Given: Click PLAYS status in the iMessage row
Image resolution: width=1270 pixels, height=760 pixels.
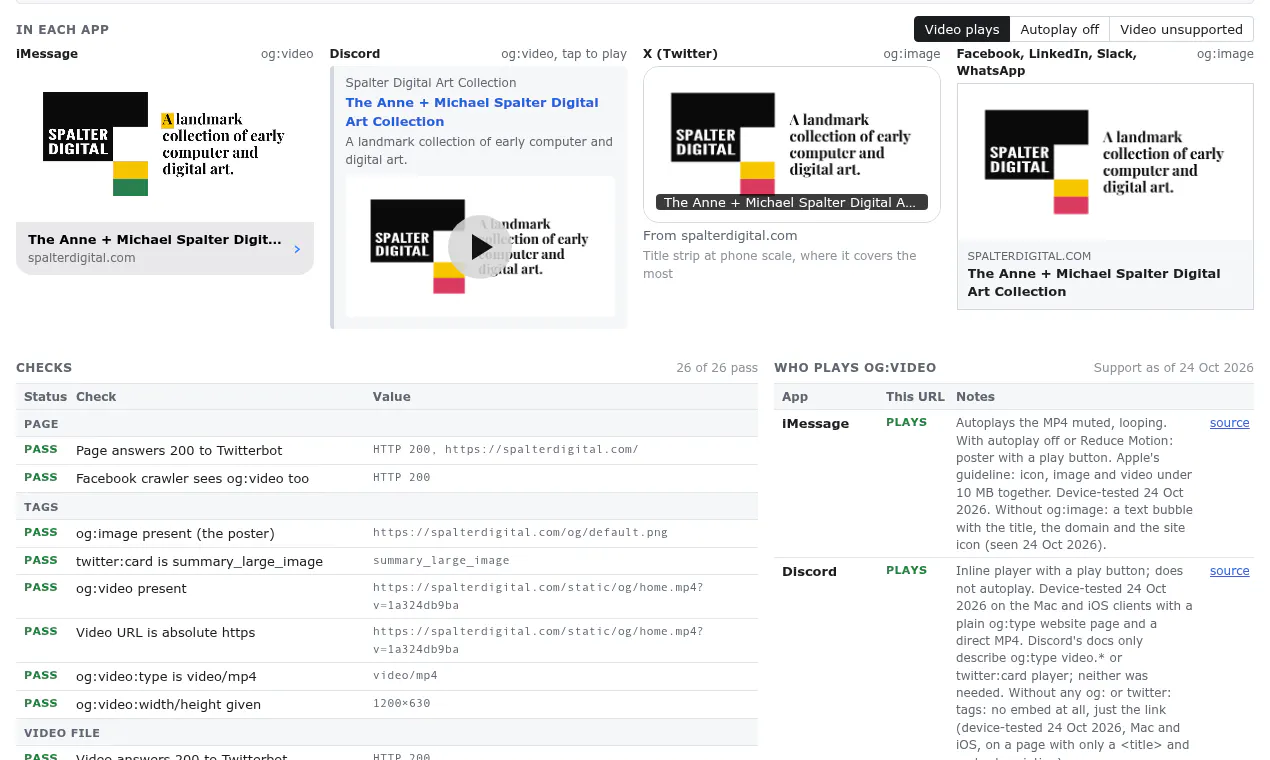Looking at the screenshot, I should 906,423.
